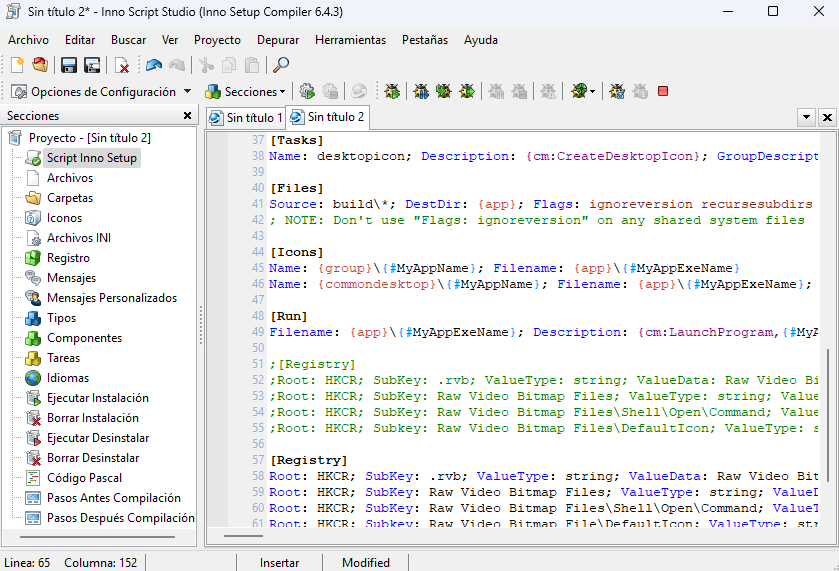Undo with the blue curved arrow icon
This screenshot has width=839, height=571.
[x=154, y=65]
